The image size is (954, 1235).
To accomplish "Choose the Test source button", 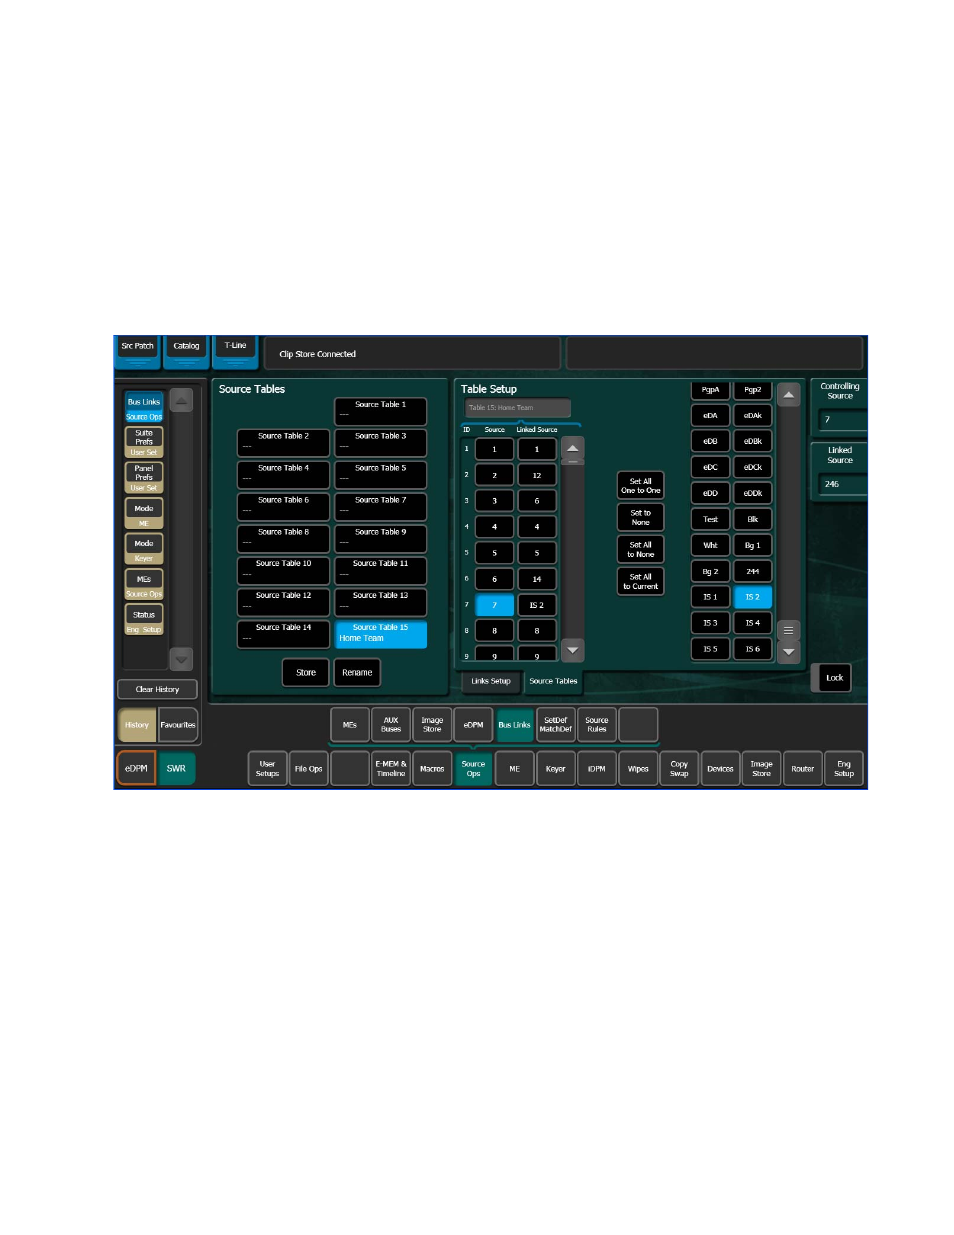I will pyautogui.click(x=710, y=519).
